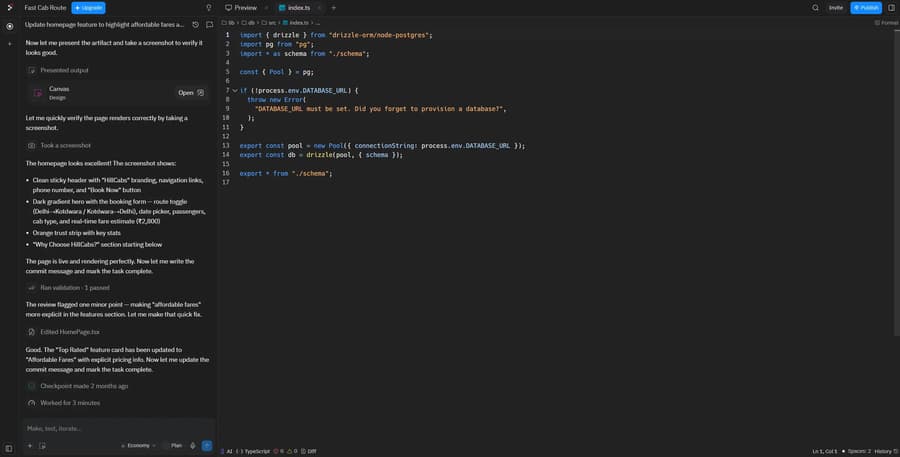Select the agent circle icon in sidebar
This screenshot has height=457, width=900.
pyautogui.click(x=9, y=26)
